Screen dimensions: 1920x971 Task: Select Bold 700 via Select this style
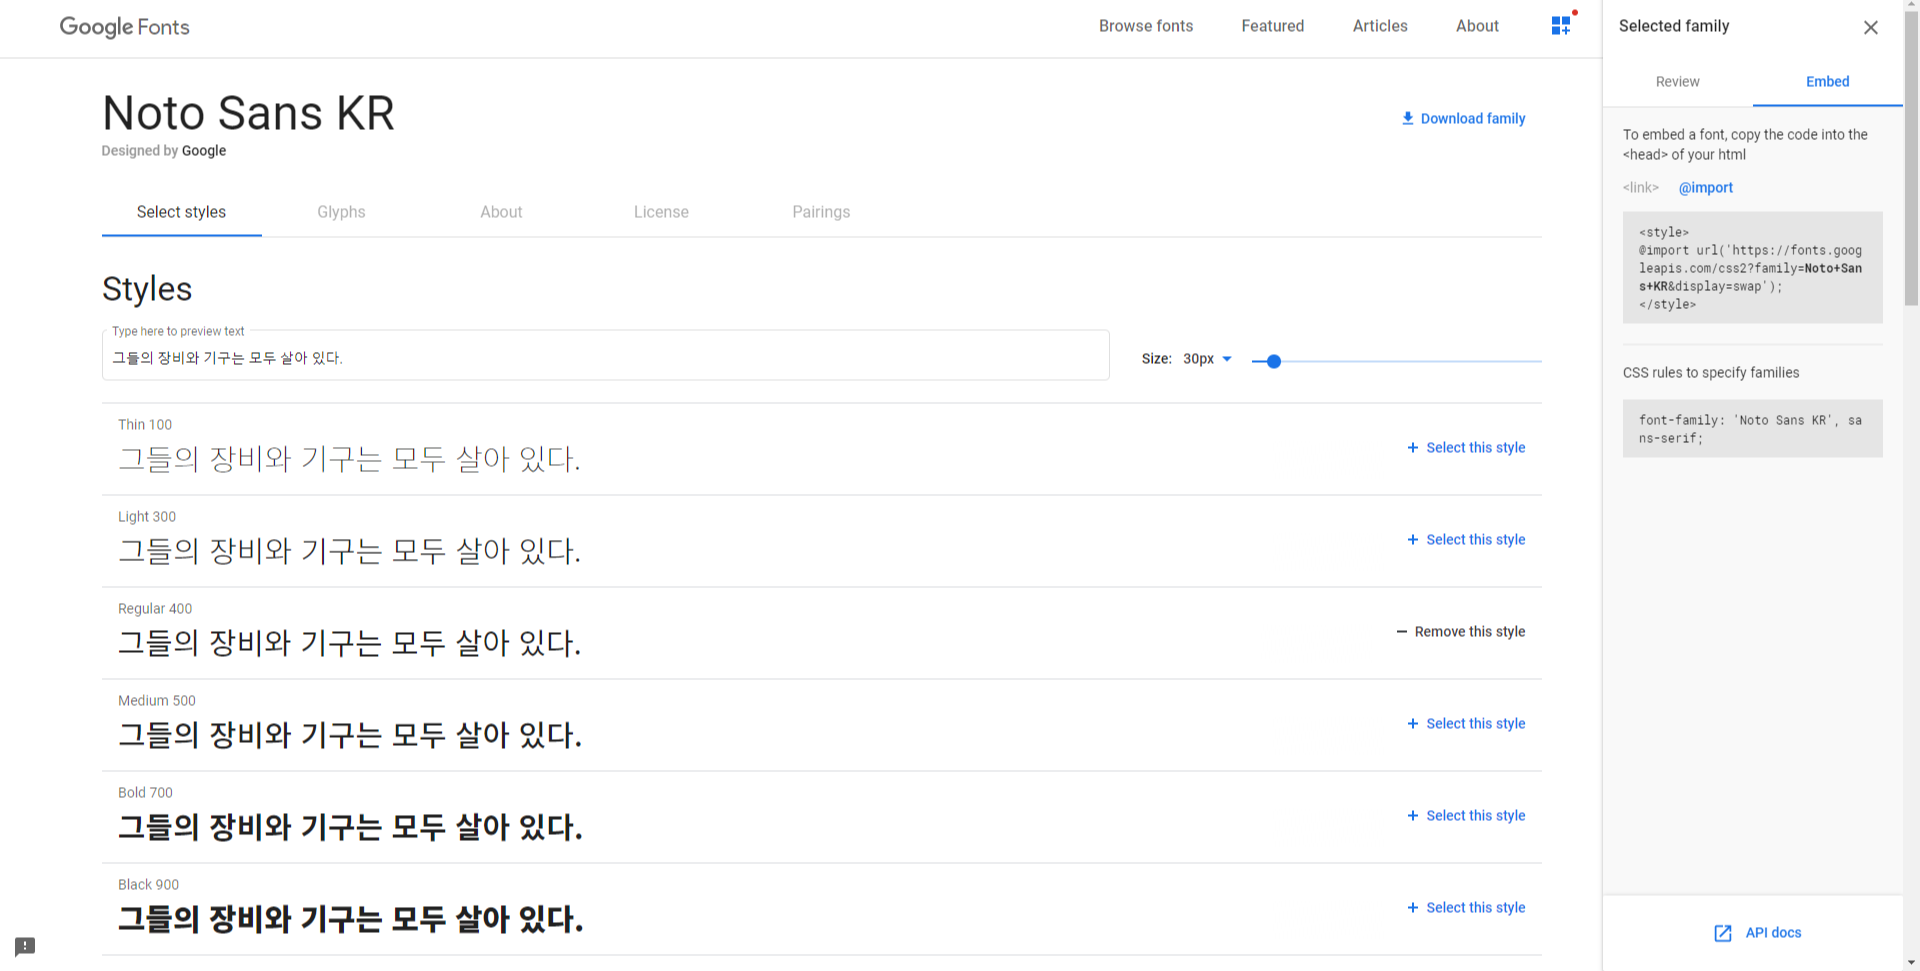[1475, 816]
